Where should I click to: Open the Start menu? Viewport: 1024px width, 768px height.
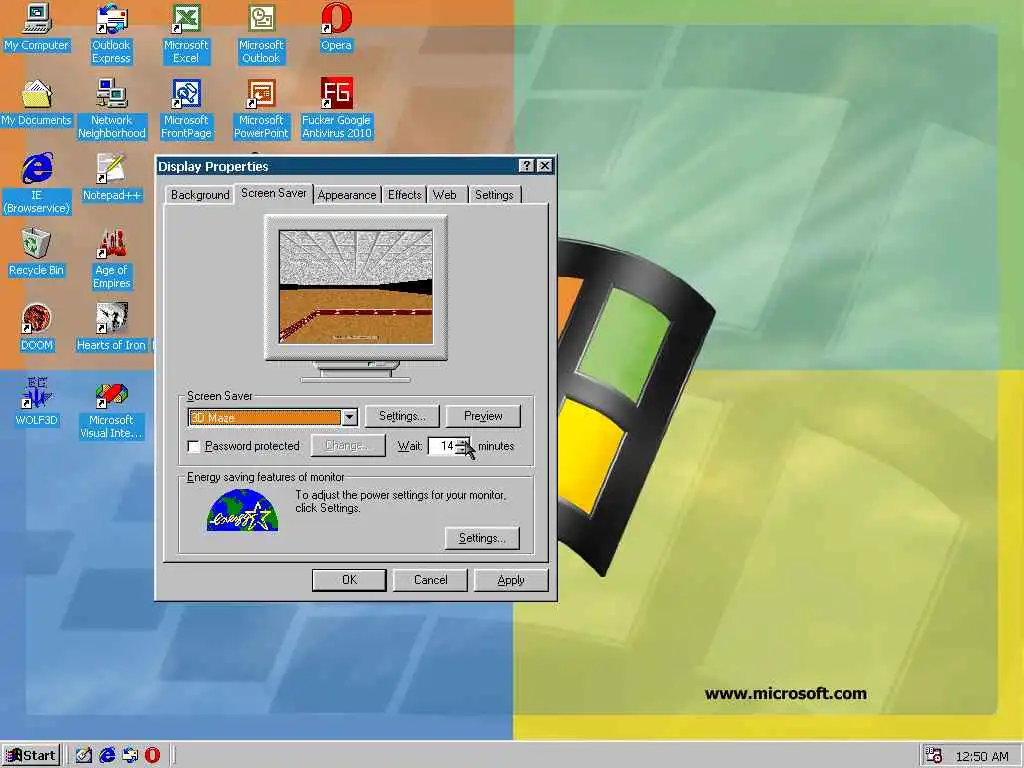click(x=31, y=756)
